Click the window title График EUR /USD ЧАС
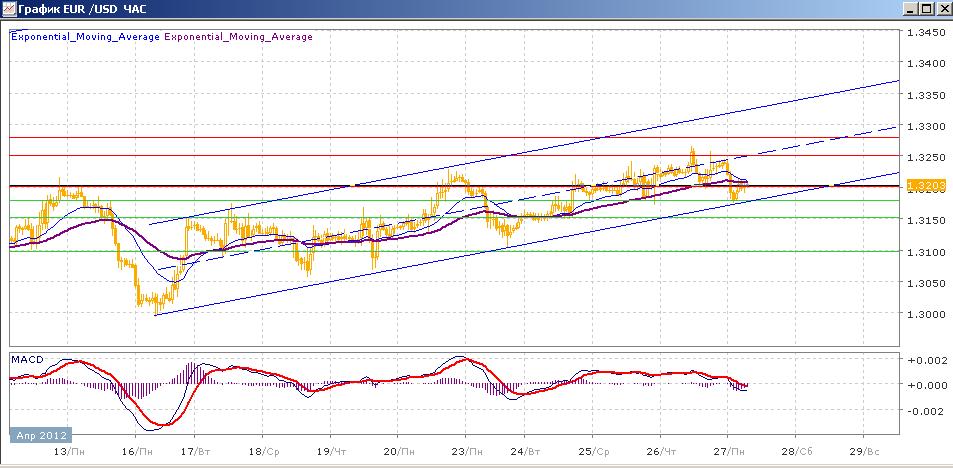 click(x=83, y=9)
